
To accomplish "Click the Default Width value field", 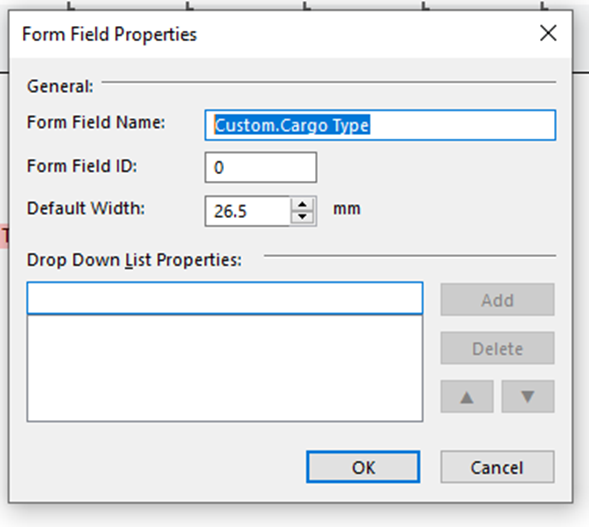I will point(248,211).
